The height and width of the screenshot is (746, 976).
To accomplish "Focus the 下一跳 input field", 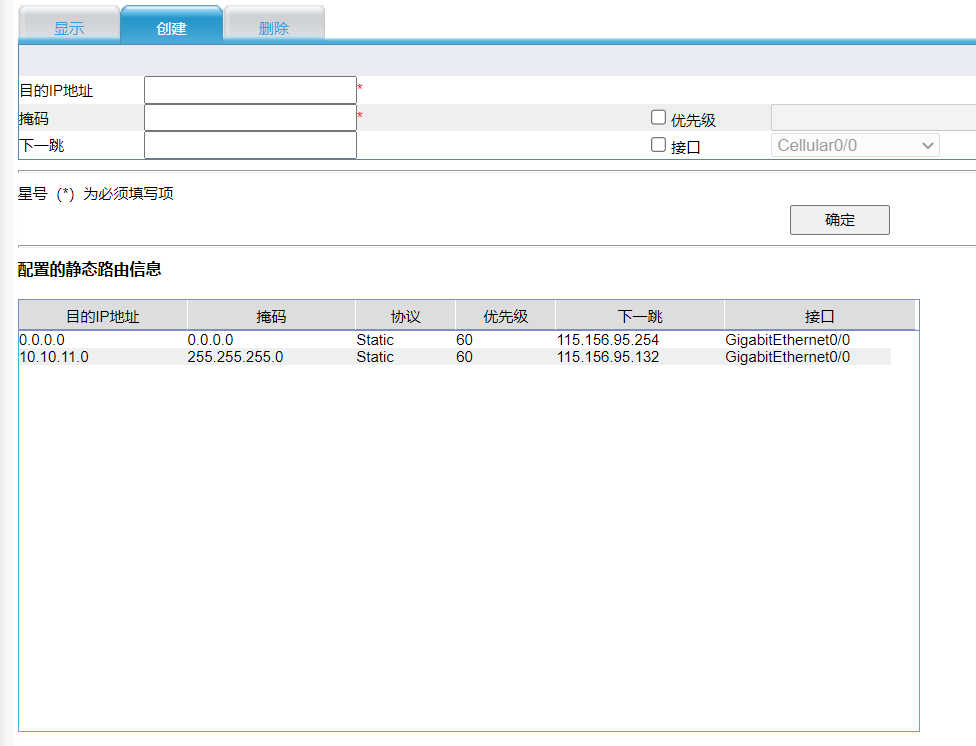I will pyautogui.click(x=250, y=145).
